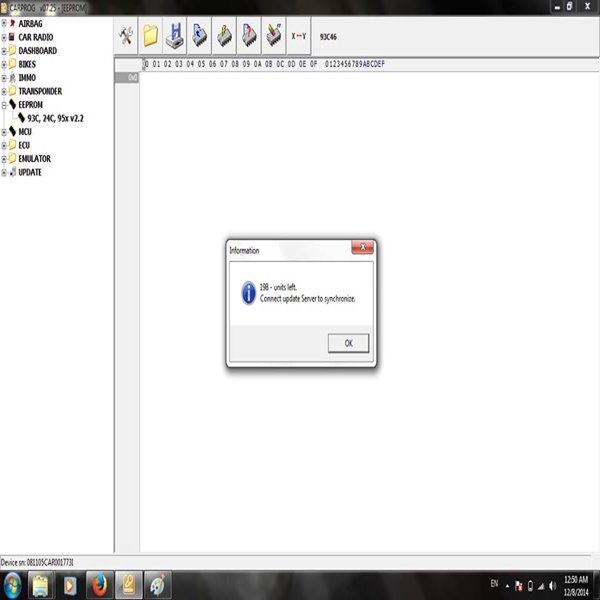Click the X↔Y swap bytes button

point(298,36)
